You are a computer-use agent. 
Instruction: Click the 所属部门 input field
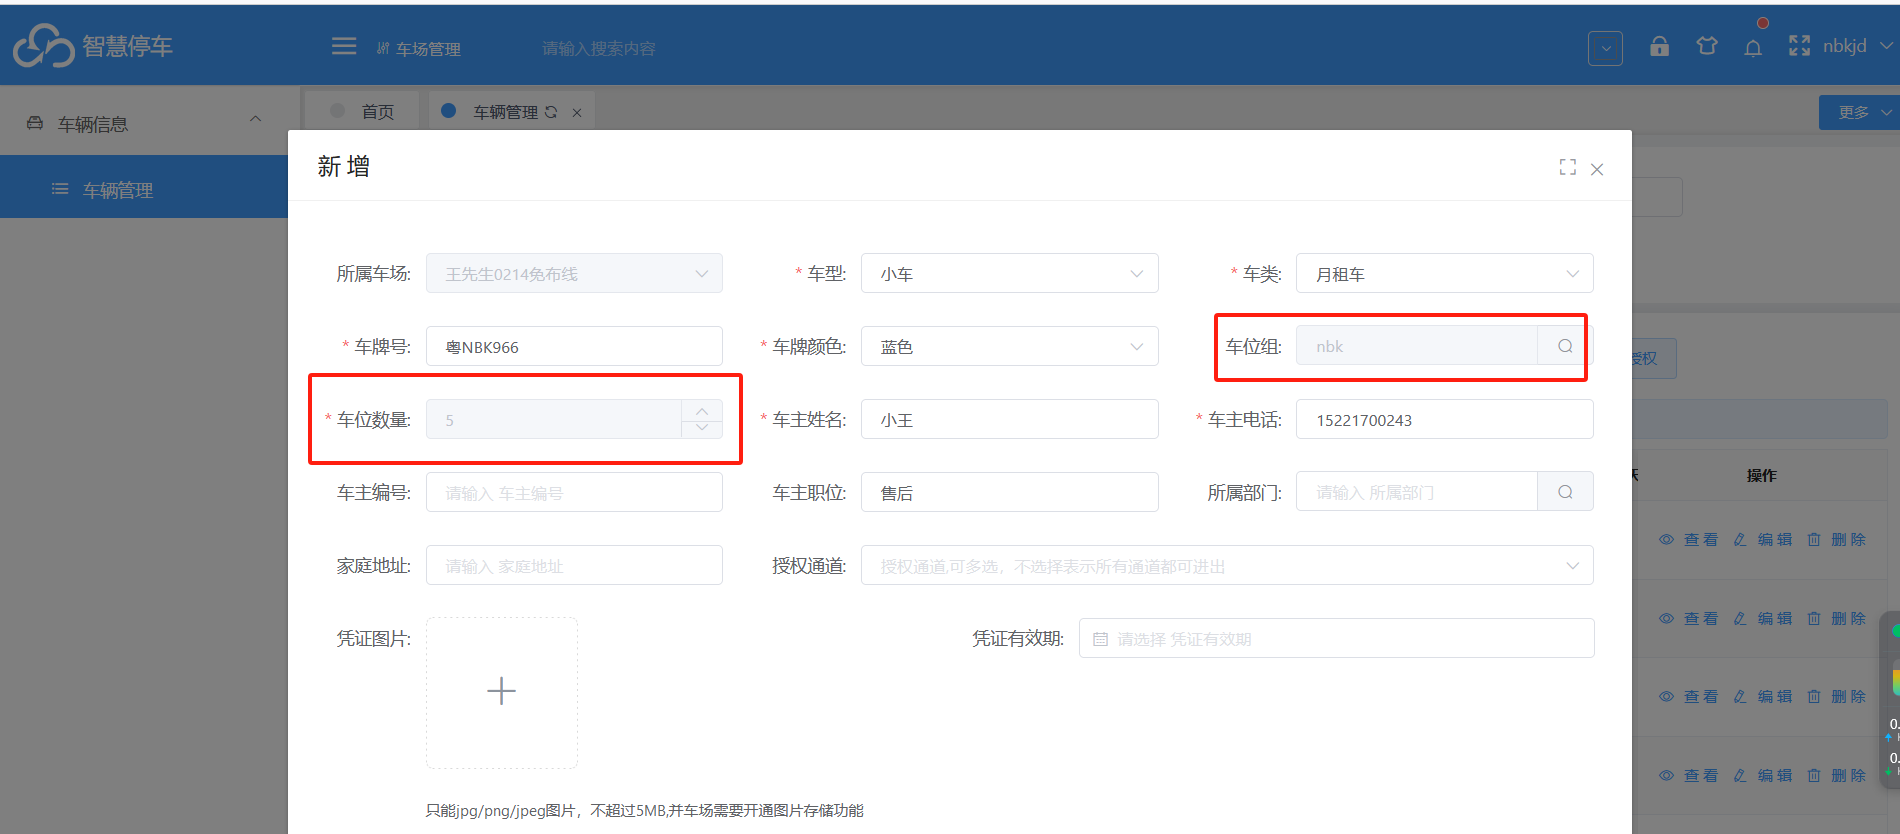[x=1417, y=492]
